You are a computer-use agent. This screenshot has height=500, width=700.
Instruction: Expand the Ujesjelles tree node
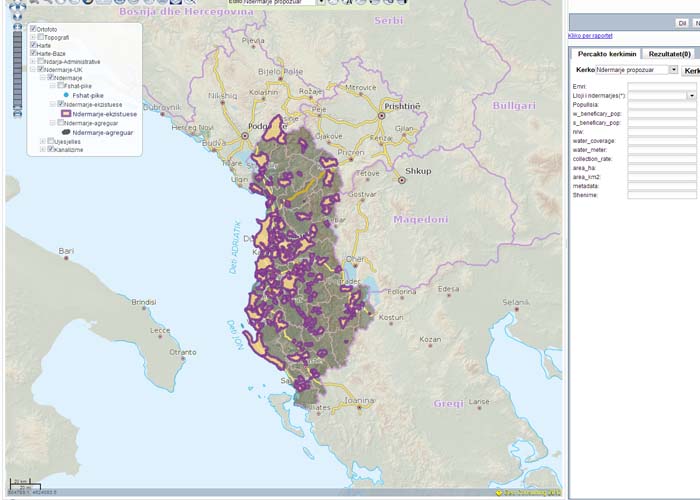(41, 141)
